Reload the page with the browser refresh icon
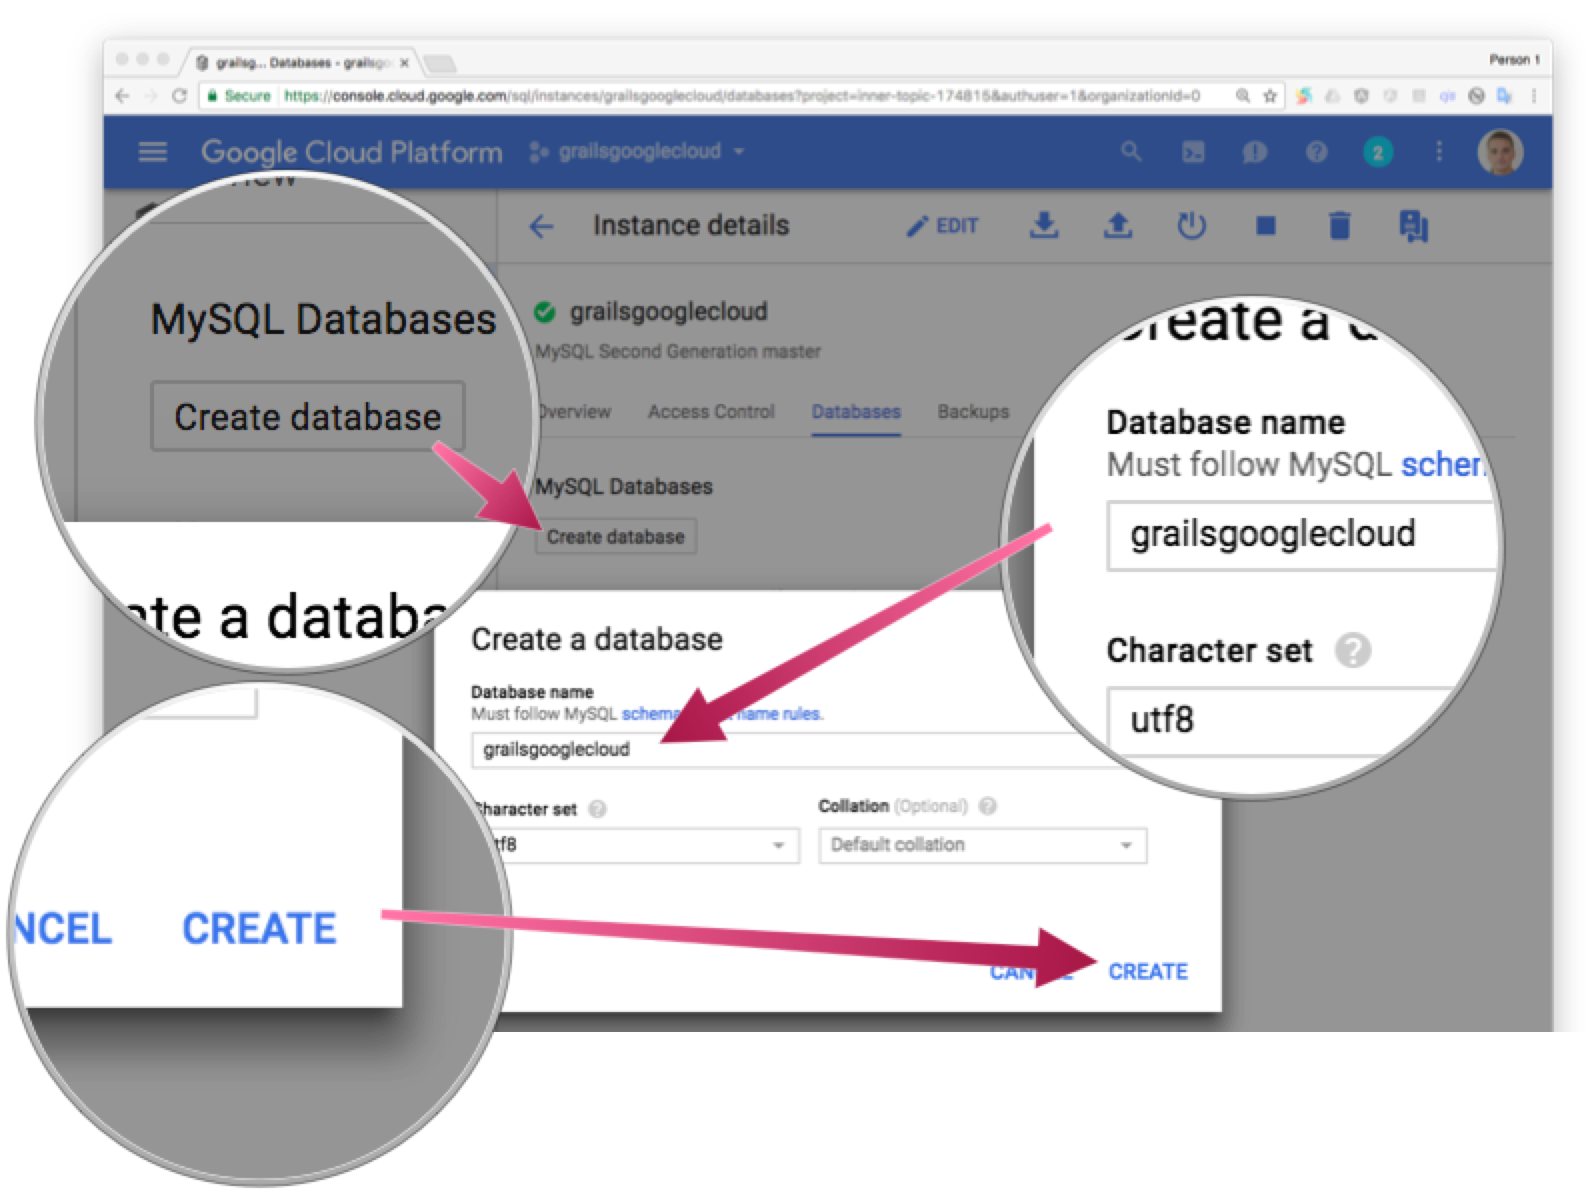Screen dimensions: 1592x1194 (x=179, y=96)
